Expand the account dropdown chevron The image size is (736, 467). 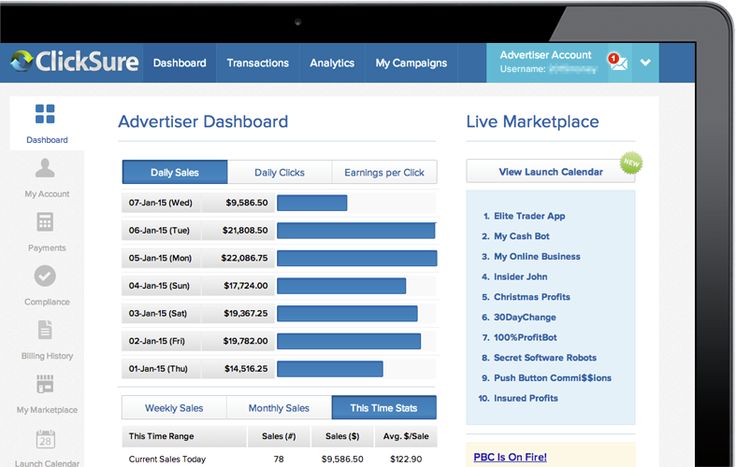pos(645,62)
